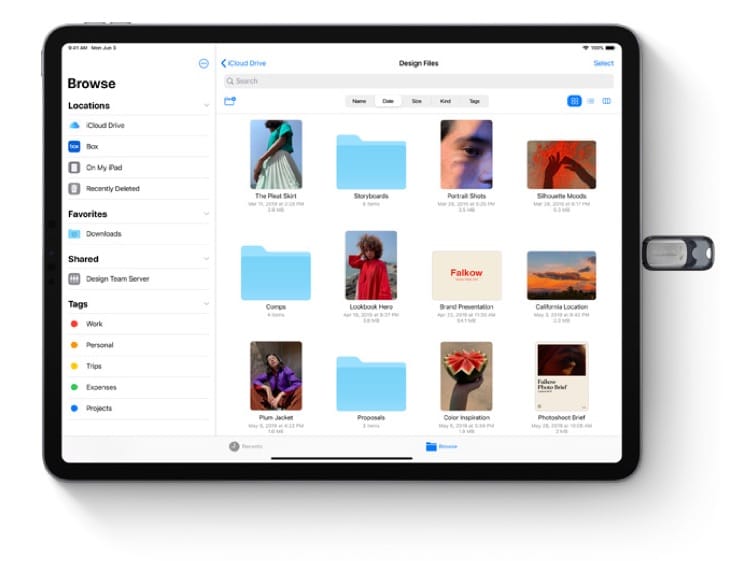
Task: Open Plum Jacket image
Action: [x=276, y=376]
